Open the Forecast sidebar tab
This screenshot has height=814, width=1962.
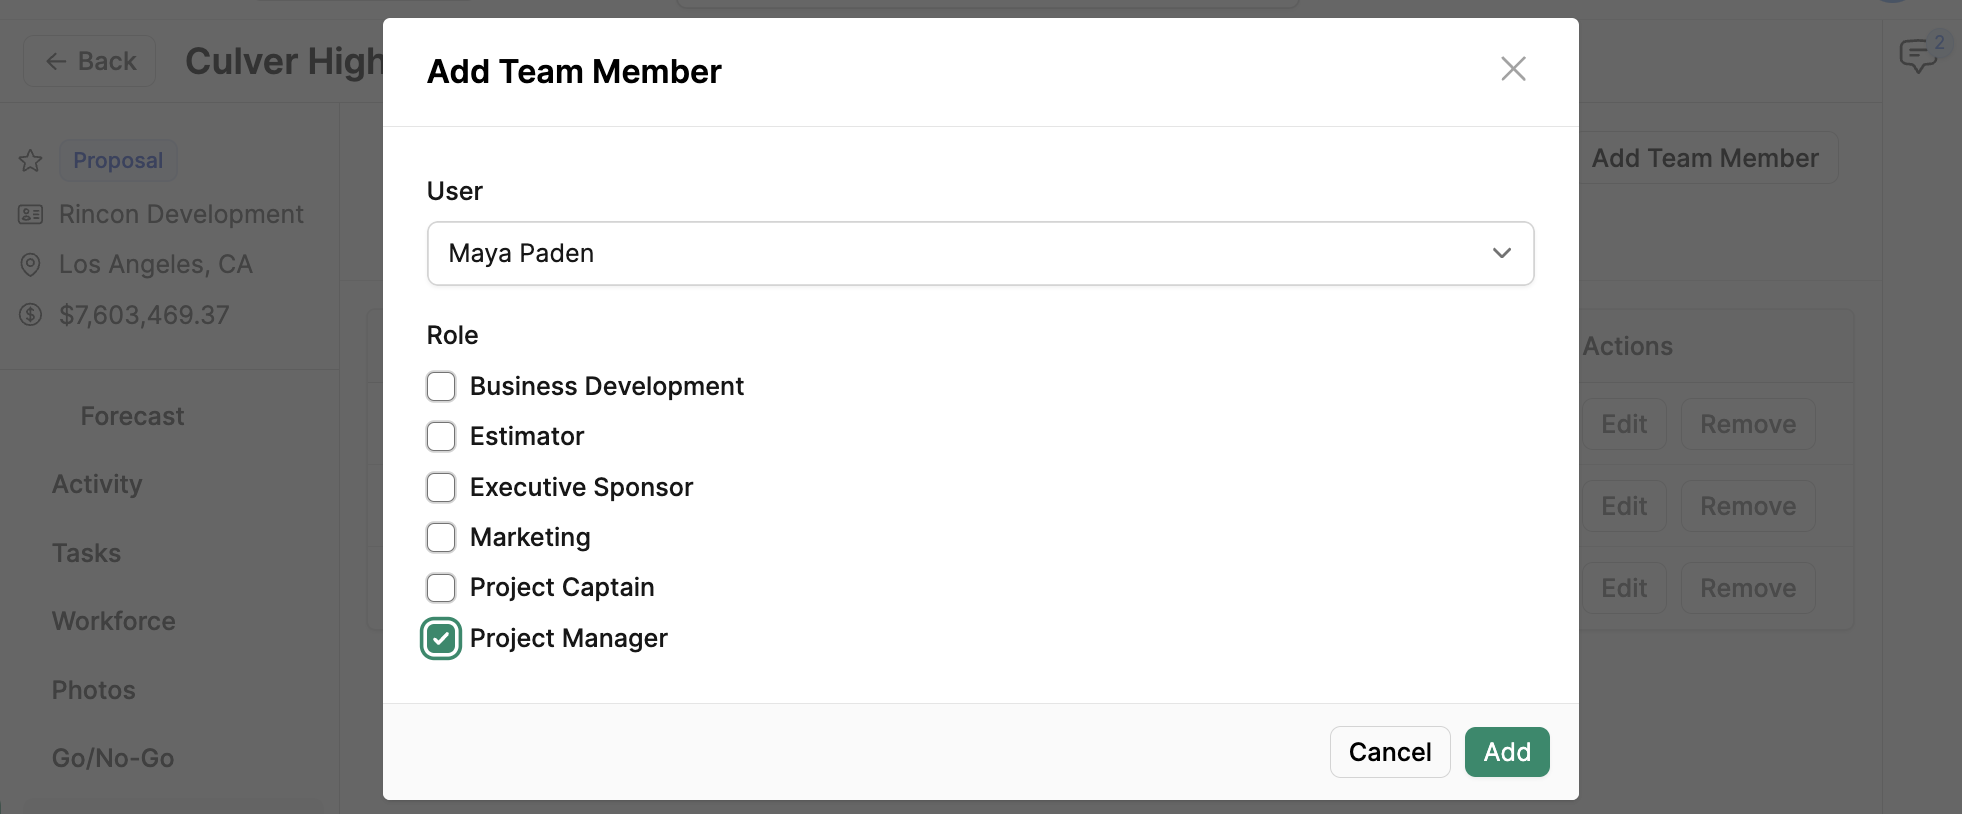132,416
